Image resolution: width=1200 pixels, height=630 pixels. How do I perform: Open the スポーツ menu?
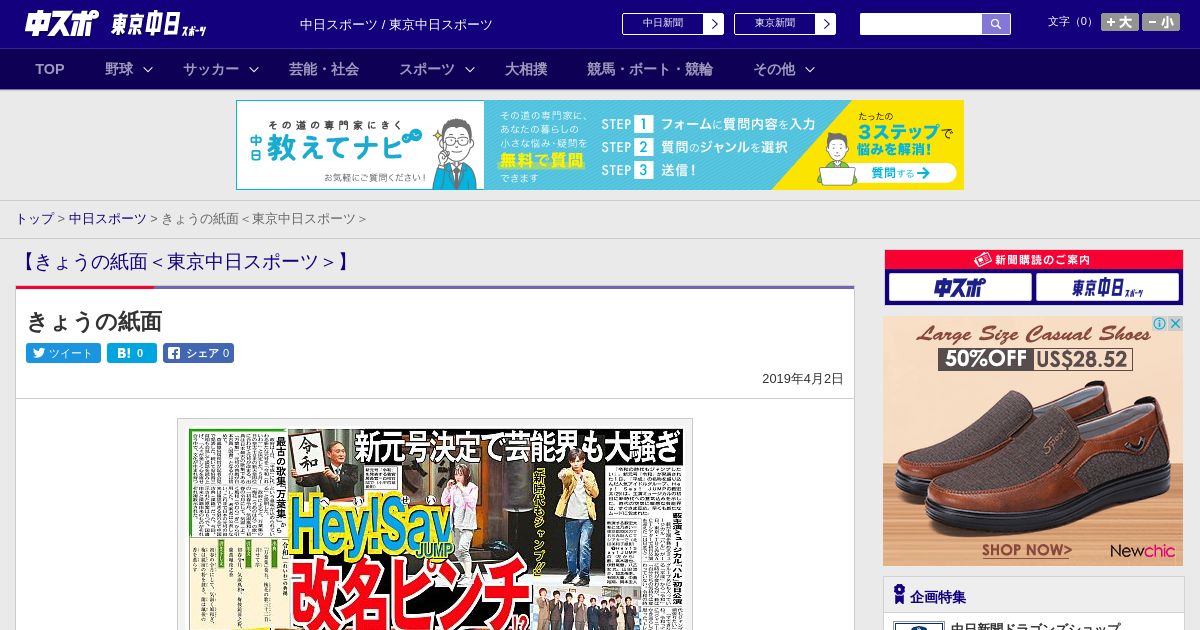pos(427,69)
